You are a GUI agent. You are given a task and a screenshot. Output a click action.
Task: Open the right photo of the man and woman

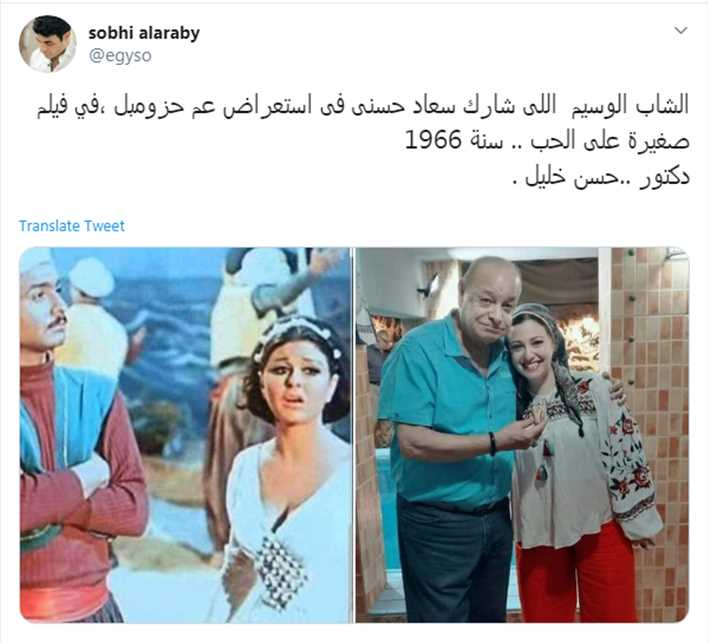point(522,435)
